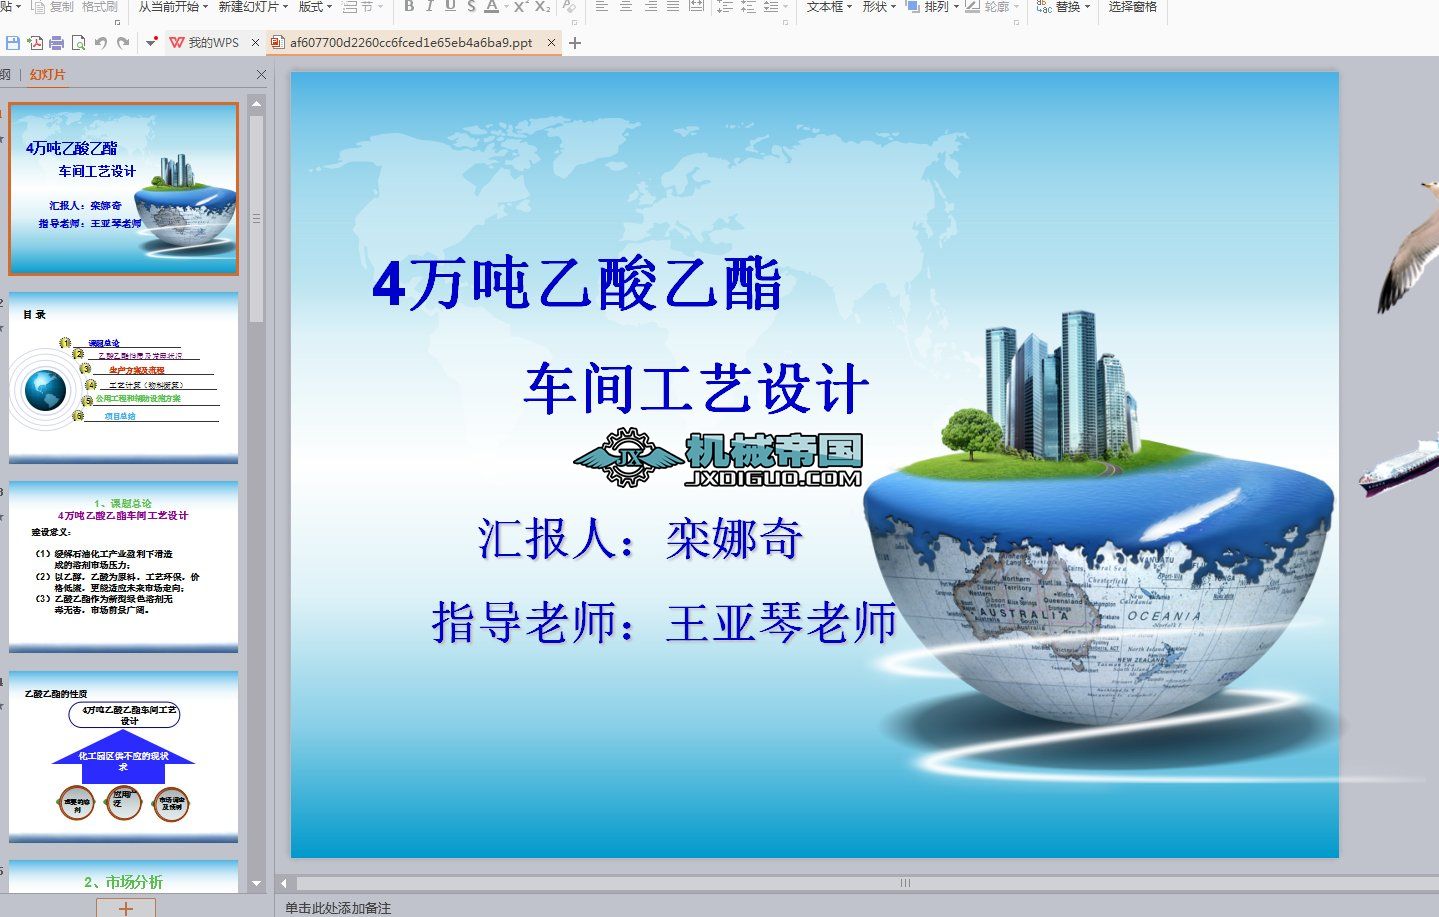Undo the last action
Image resolution: width=1439 pixels, height=917 pixels.
pos(101,43)
